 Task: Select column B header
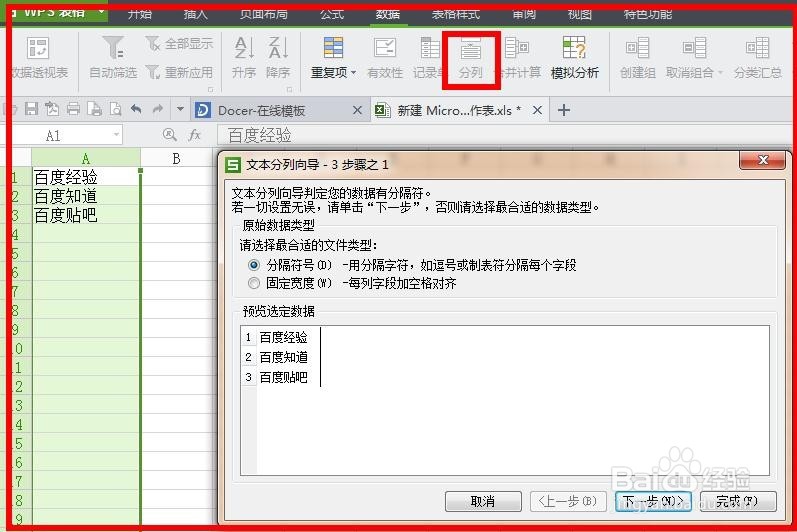[x=176, y=158]
